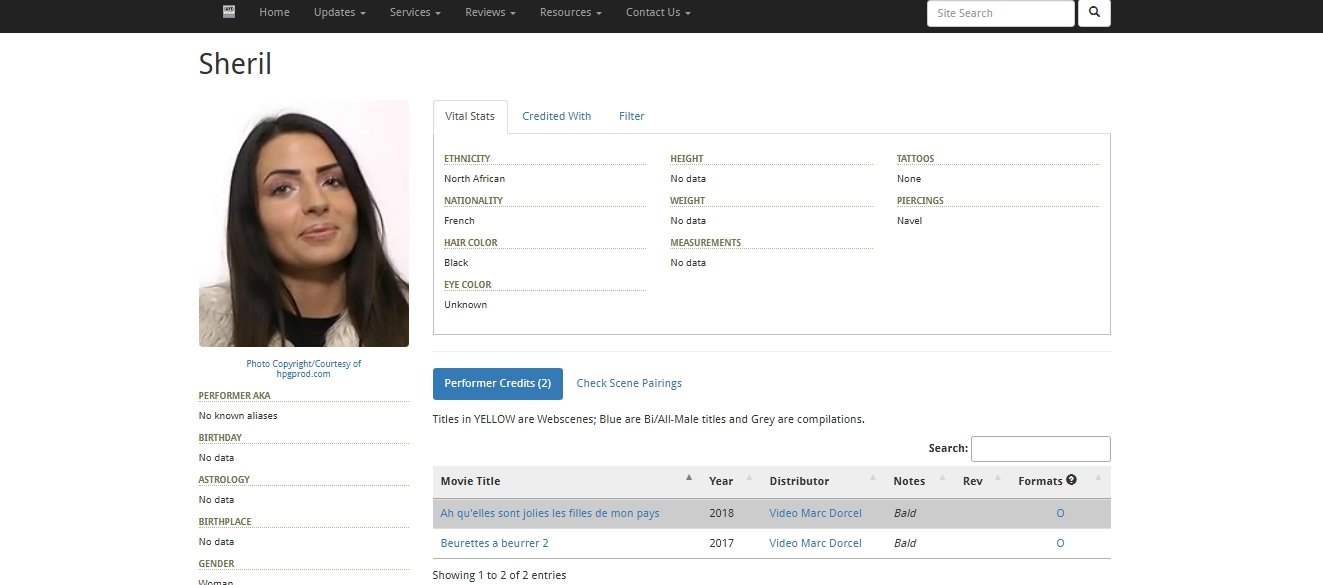
Task: Sort table by Rev column
Action: pos(972,481)
